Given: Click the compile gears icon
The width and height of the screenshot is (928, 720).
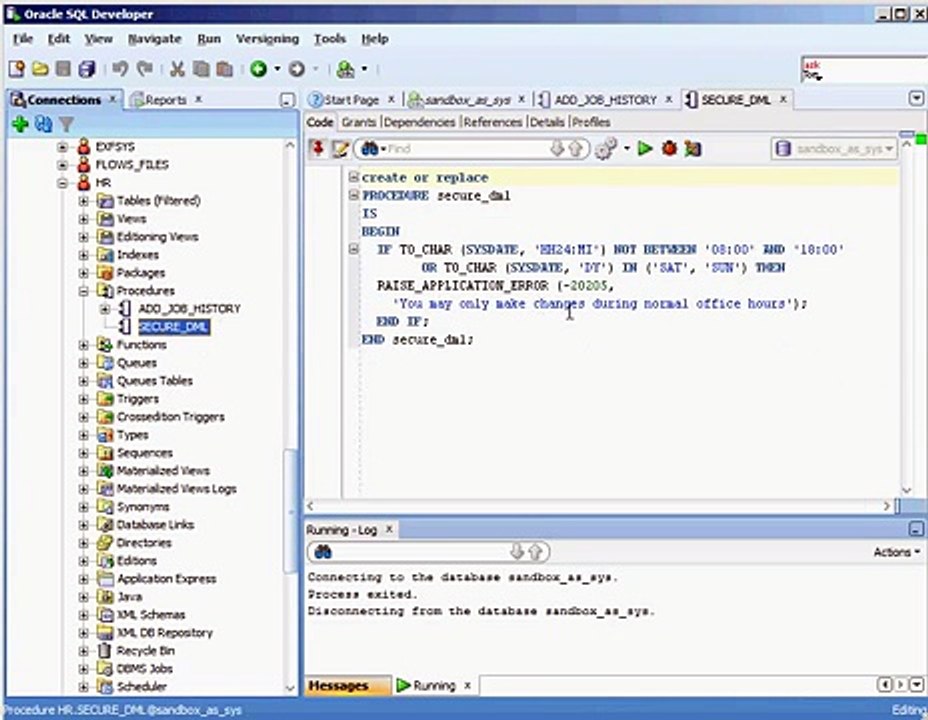Looking at the screenshot, I should [x=606, y=148].
